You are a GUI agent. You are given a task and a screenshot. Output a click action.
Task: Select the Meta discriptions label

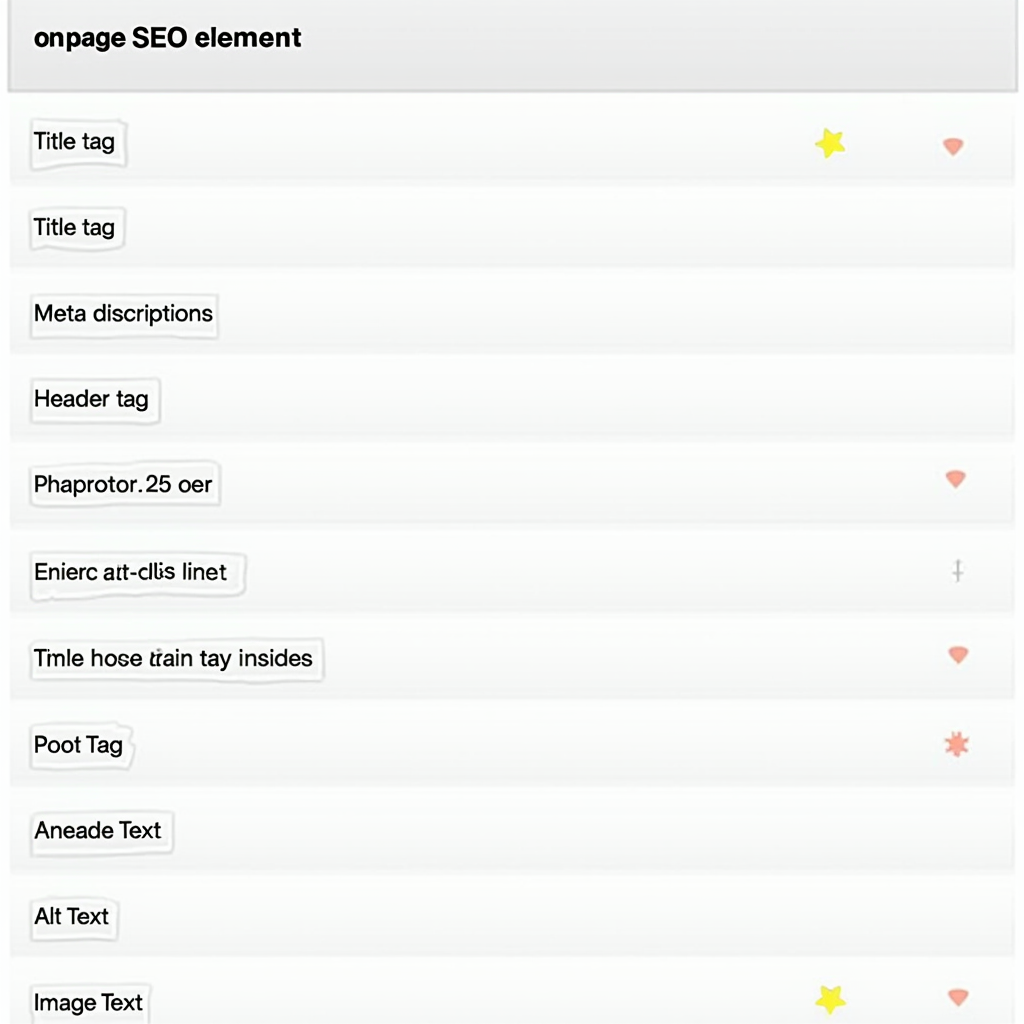pyautogui.click(x=123, y=314)
